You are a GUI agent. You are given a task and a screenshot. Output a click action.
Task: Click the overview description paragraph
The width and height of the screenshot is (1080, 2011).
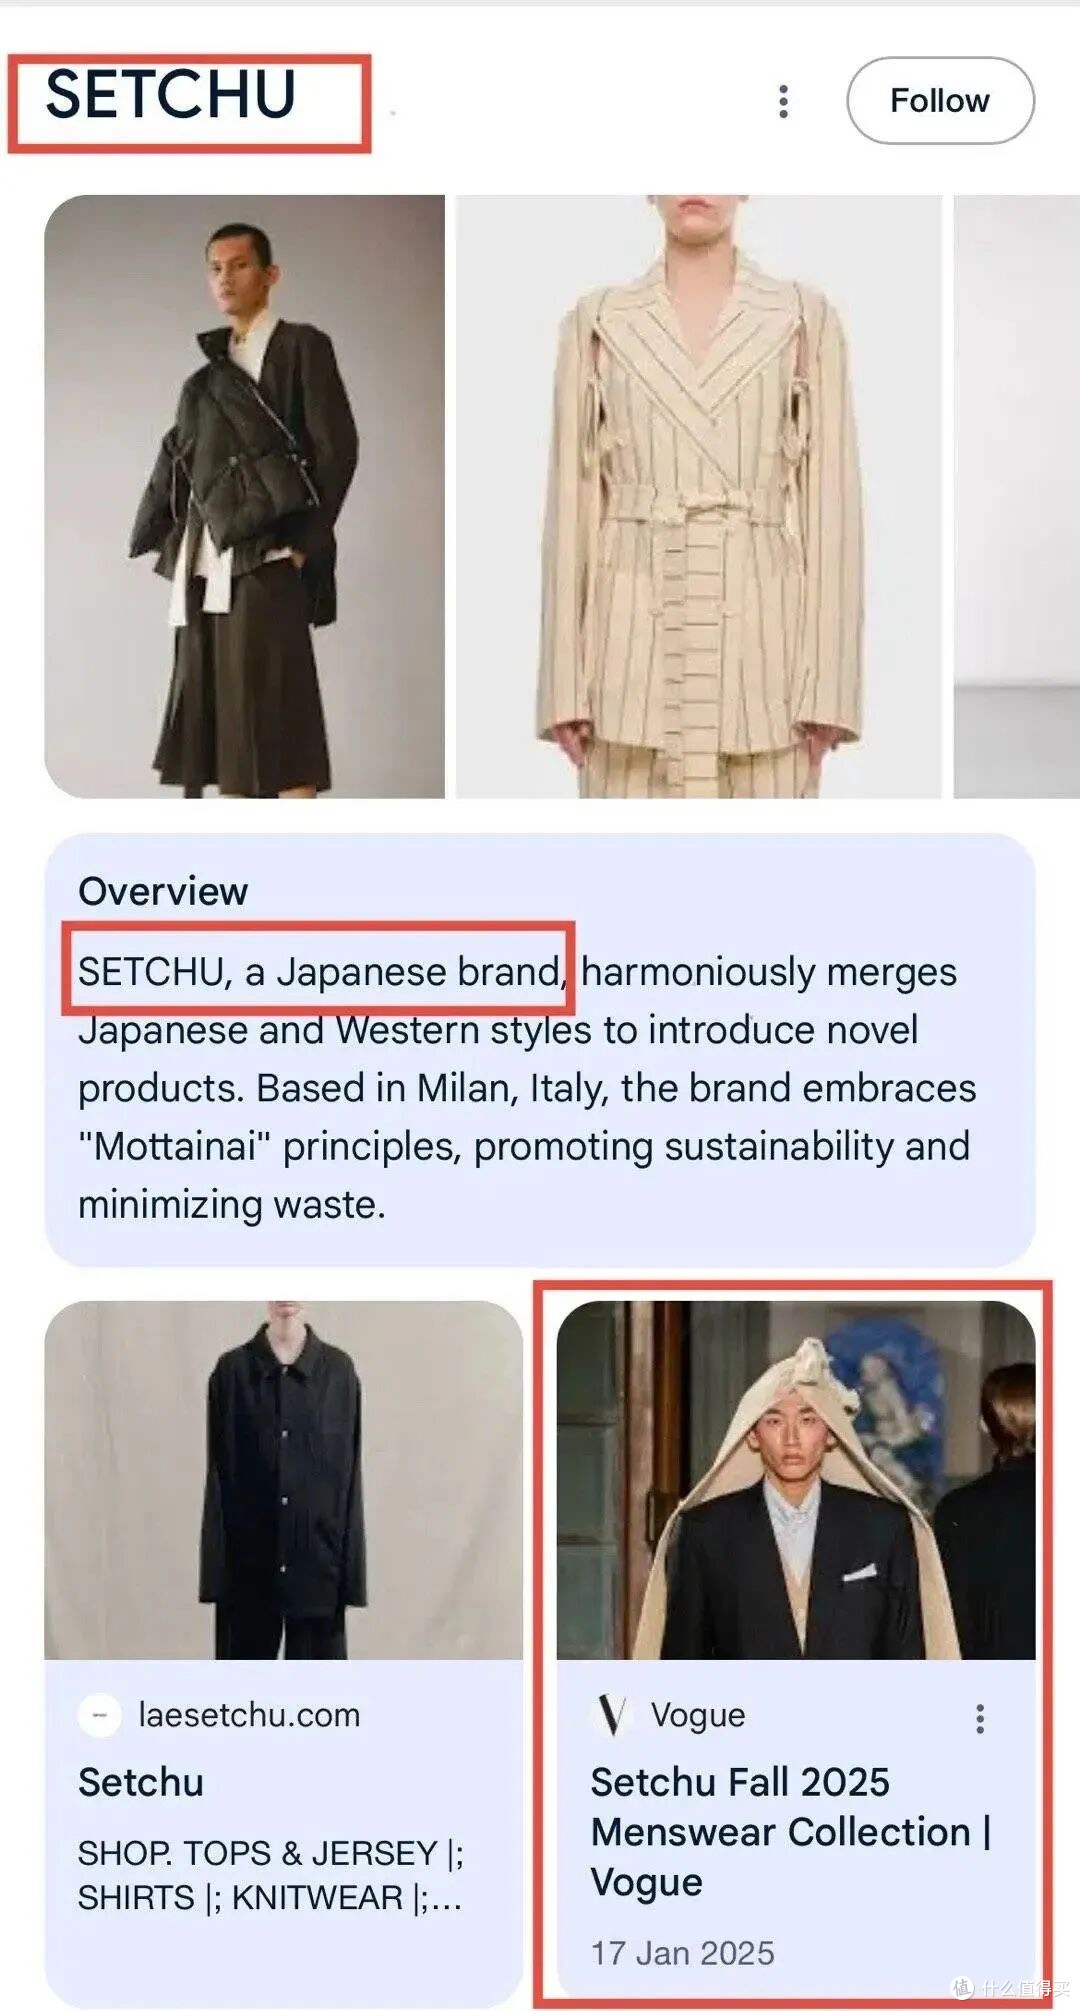click(527, 1088)
